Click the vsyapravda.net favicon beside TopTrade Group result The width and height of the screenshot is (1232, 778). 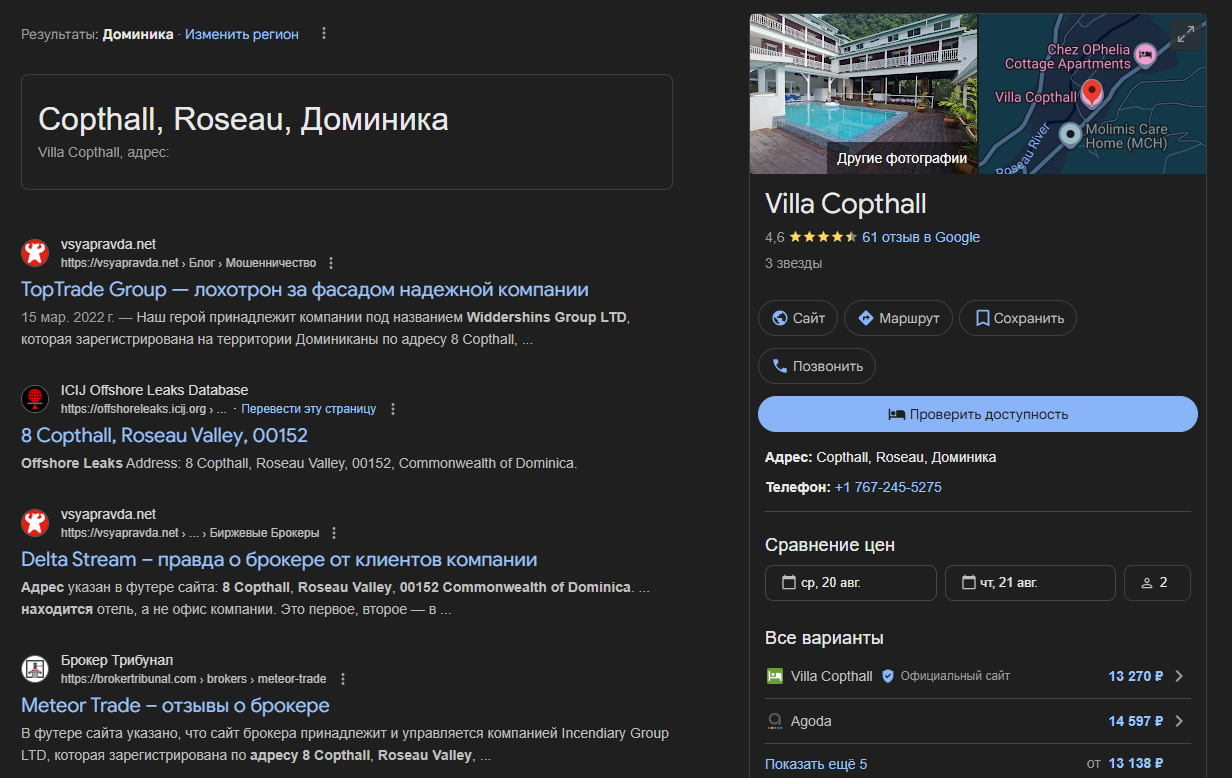(35, 253)
